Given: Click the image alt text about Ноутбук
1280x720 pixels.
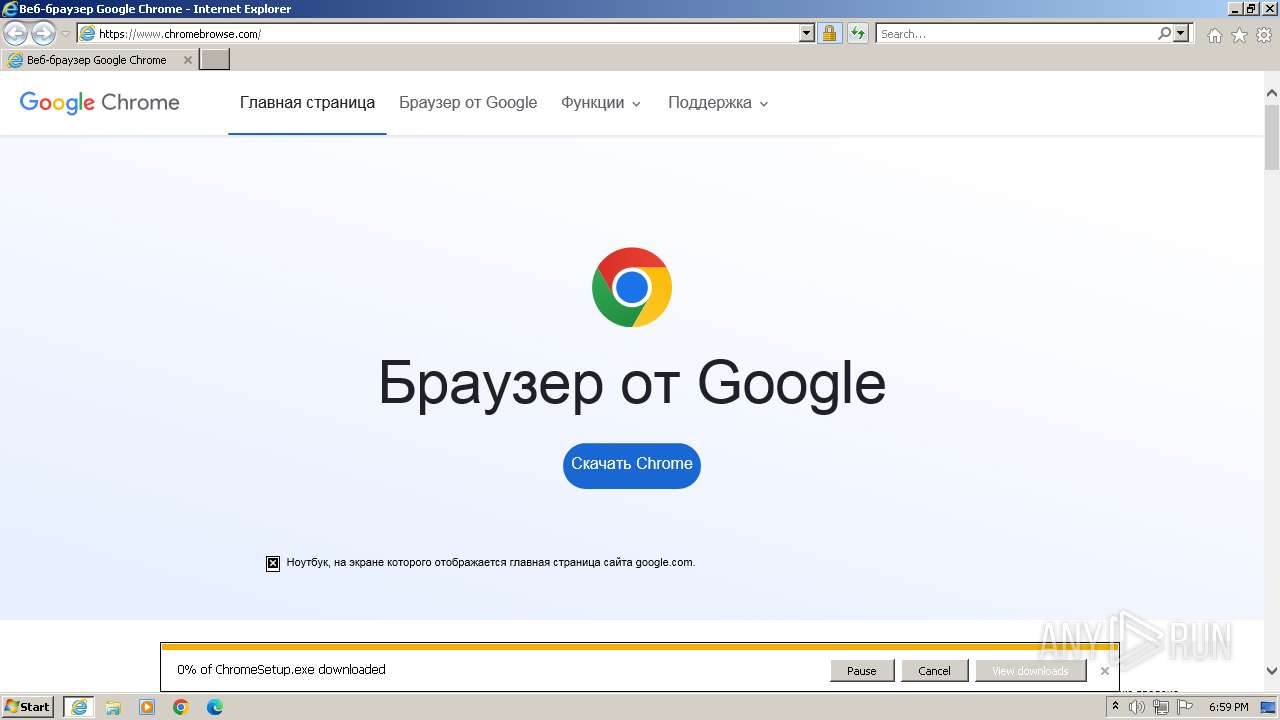Looking at the screenshot, I should (490, 562).
